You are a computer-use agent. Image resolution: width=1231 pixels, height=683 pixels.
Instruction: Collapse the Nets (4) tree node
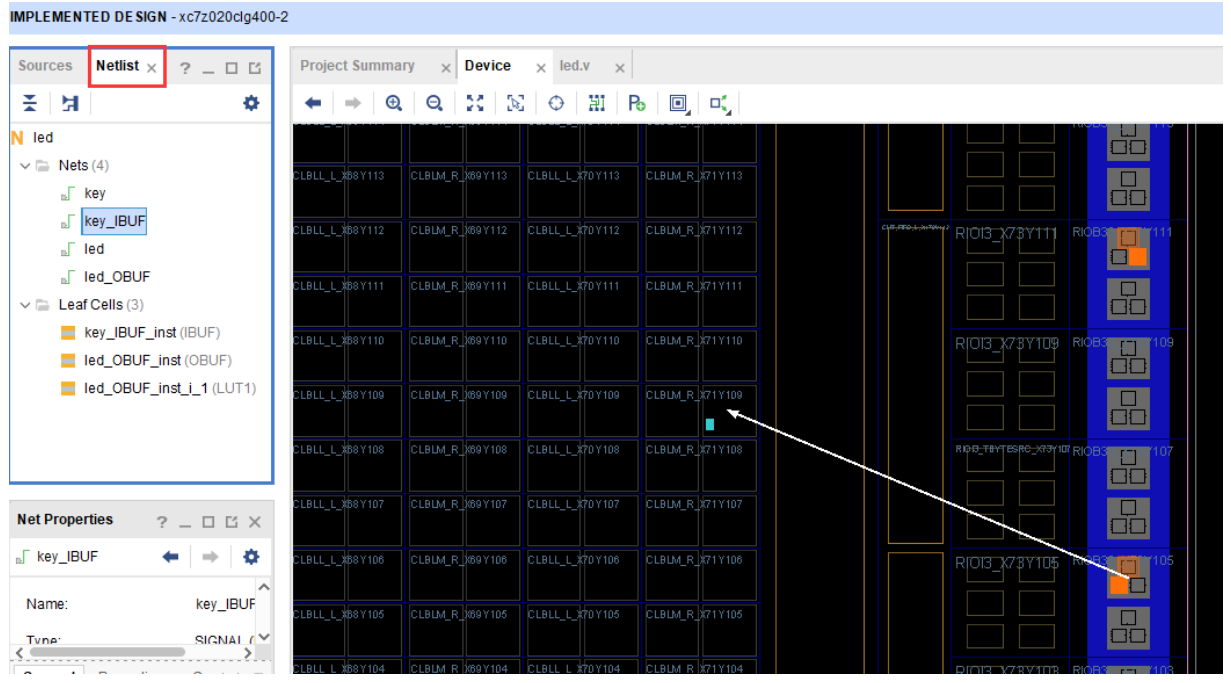click(x=25, y=165)
